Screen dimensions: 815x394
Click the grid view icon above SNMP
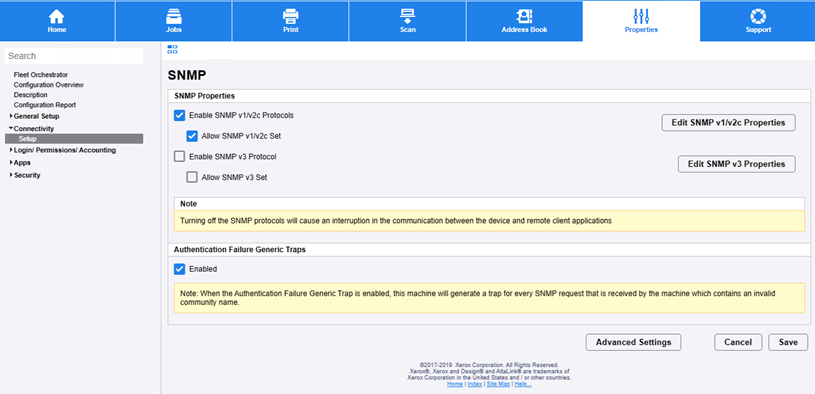coord(173,49)
